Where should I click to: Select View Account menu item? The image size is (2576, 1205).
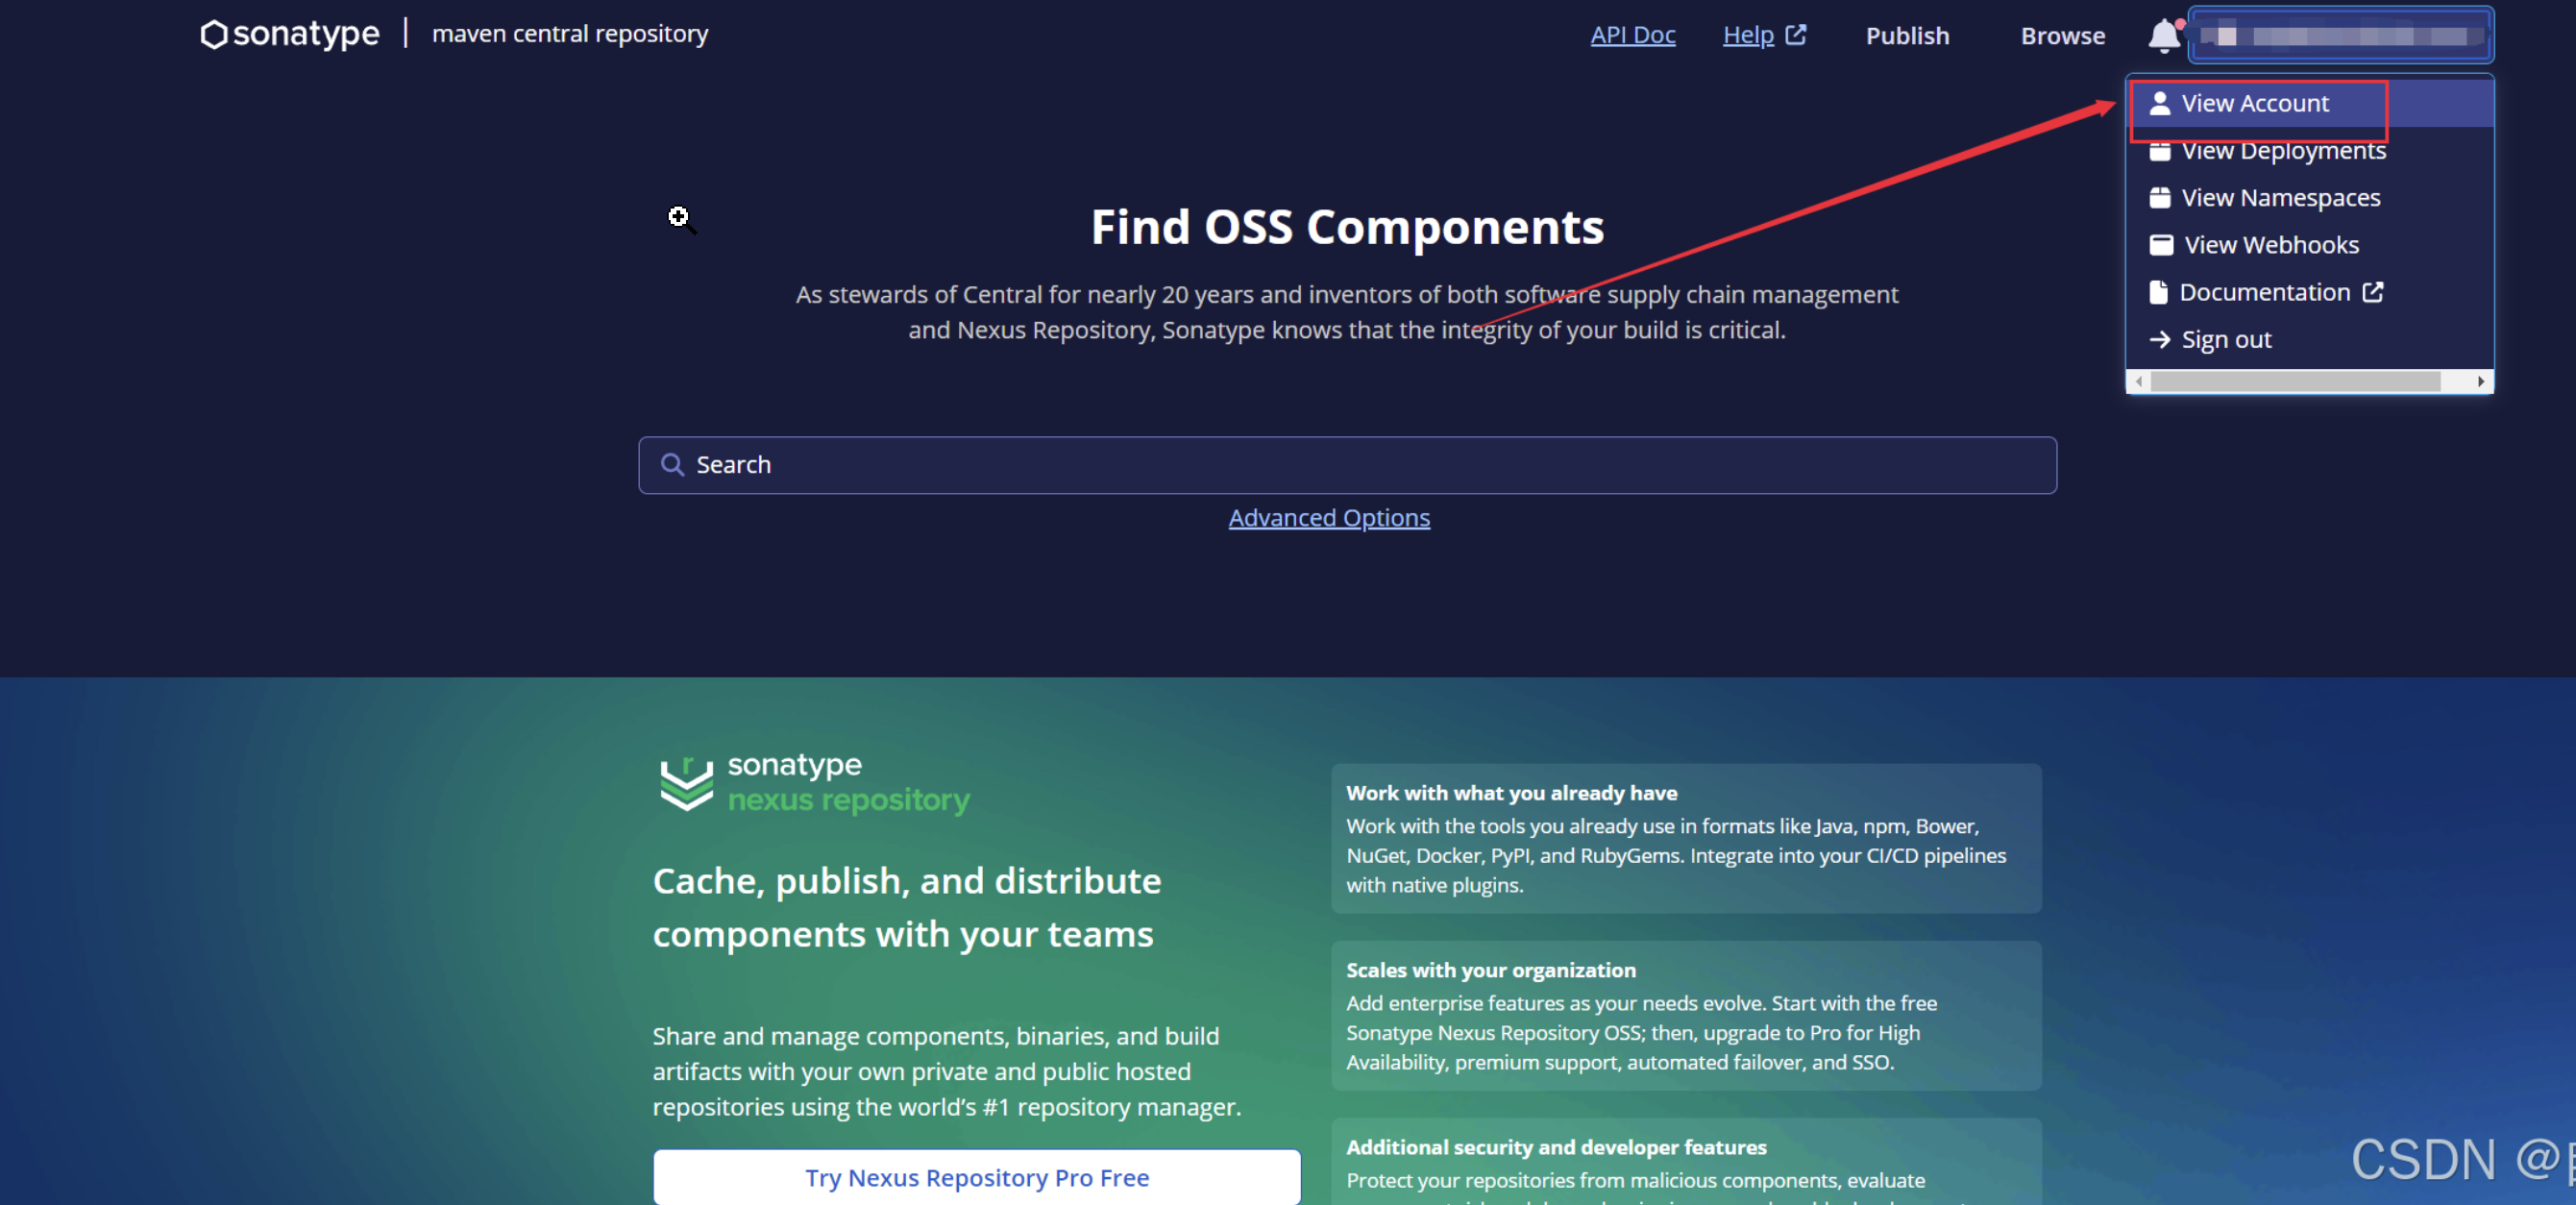click(x=2309, y=103)
